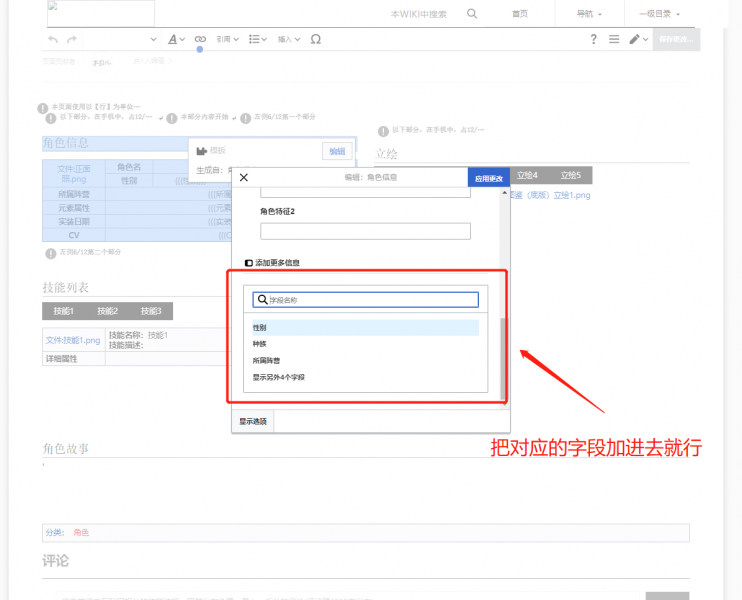This screenshot has height=600, width=742.
Task: Switch to the 技能3 tab
Action: pyautogui.click(x=151, y=311)
